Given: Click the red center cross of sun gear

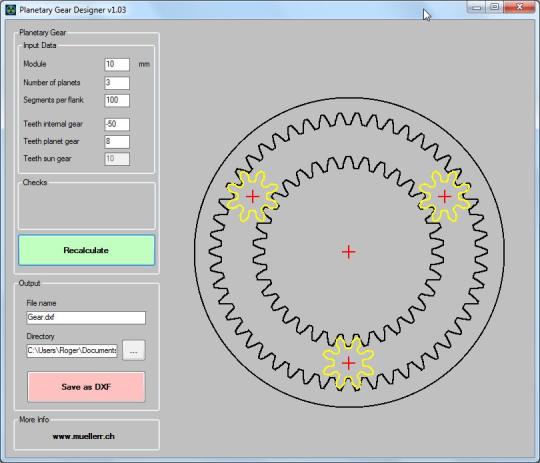Looking at the screenshot, I should (x=349, y=252).
